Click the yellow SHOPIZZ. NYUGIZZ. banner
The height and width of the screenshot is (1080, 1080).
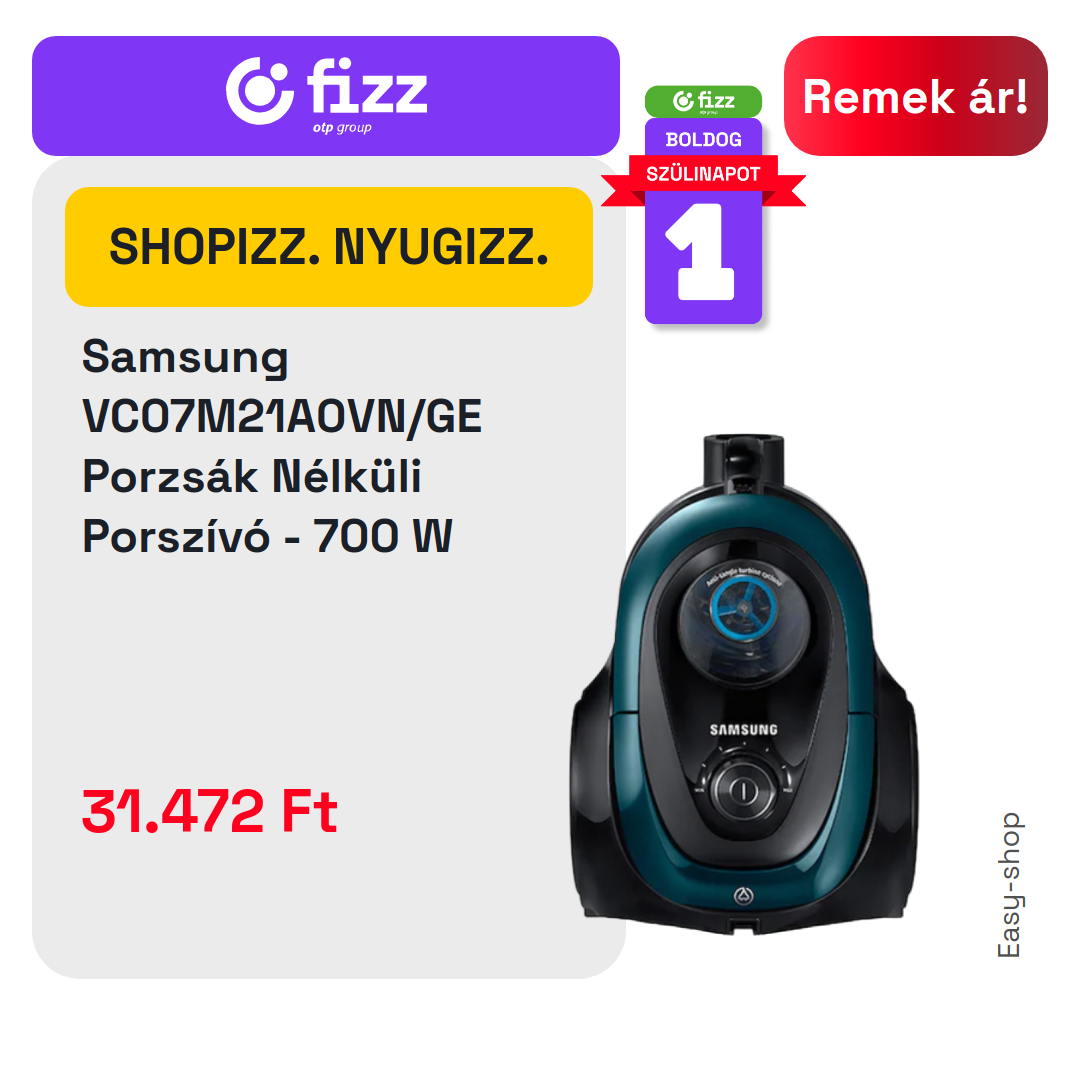[329, 247]
